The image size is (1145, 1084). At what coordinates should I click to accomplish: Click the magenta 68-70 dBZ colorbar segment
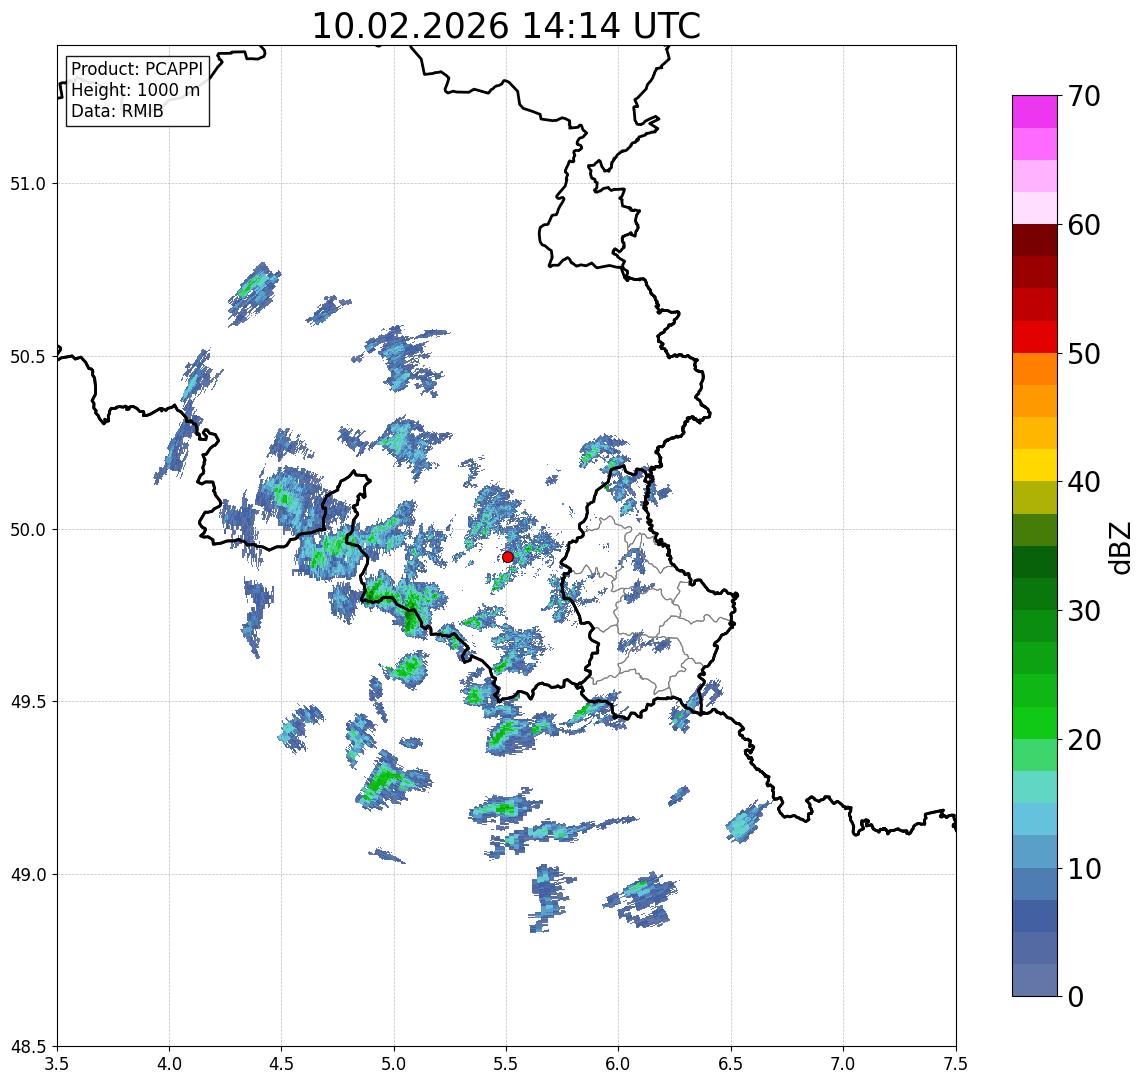tap(1035, 112)
